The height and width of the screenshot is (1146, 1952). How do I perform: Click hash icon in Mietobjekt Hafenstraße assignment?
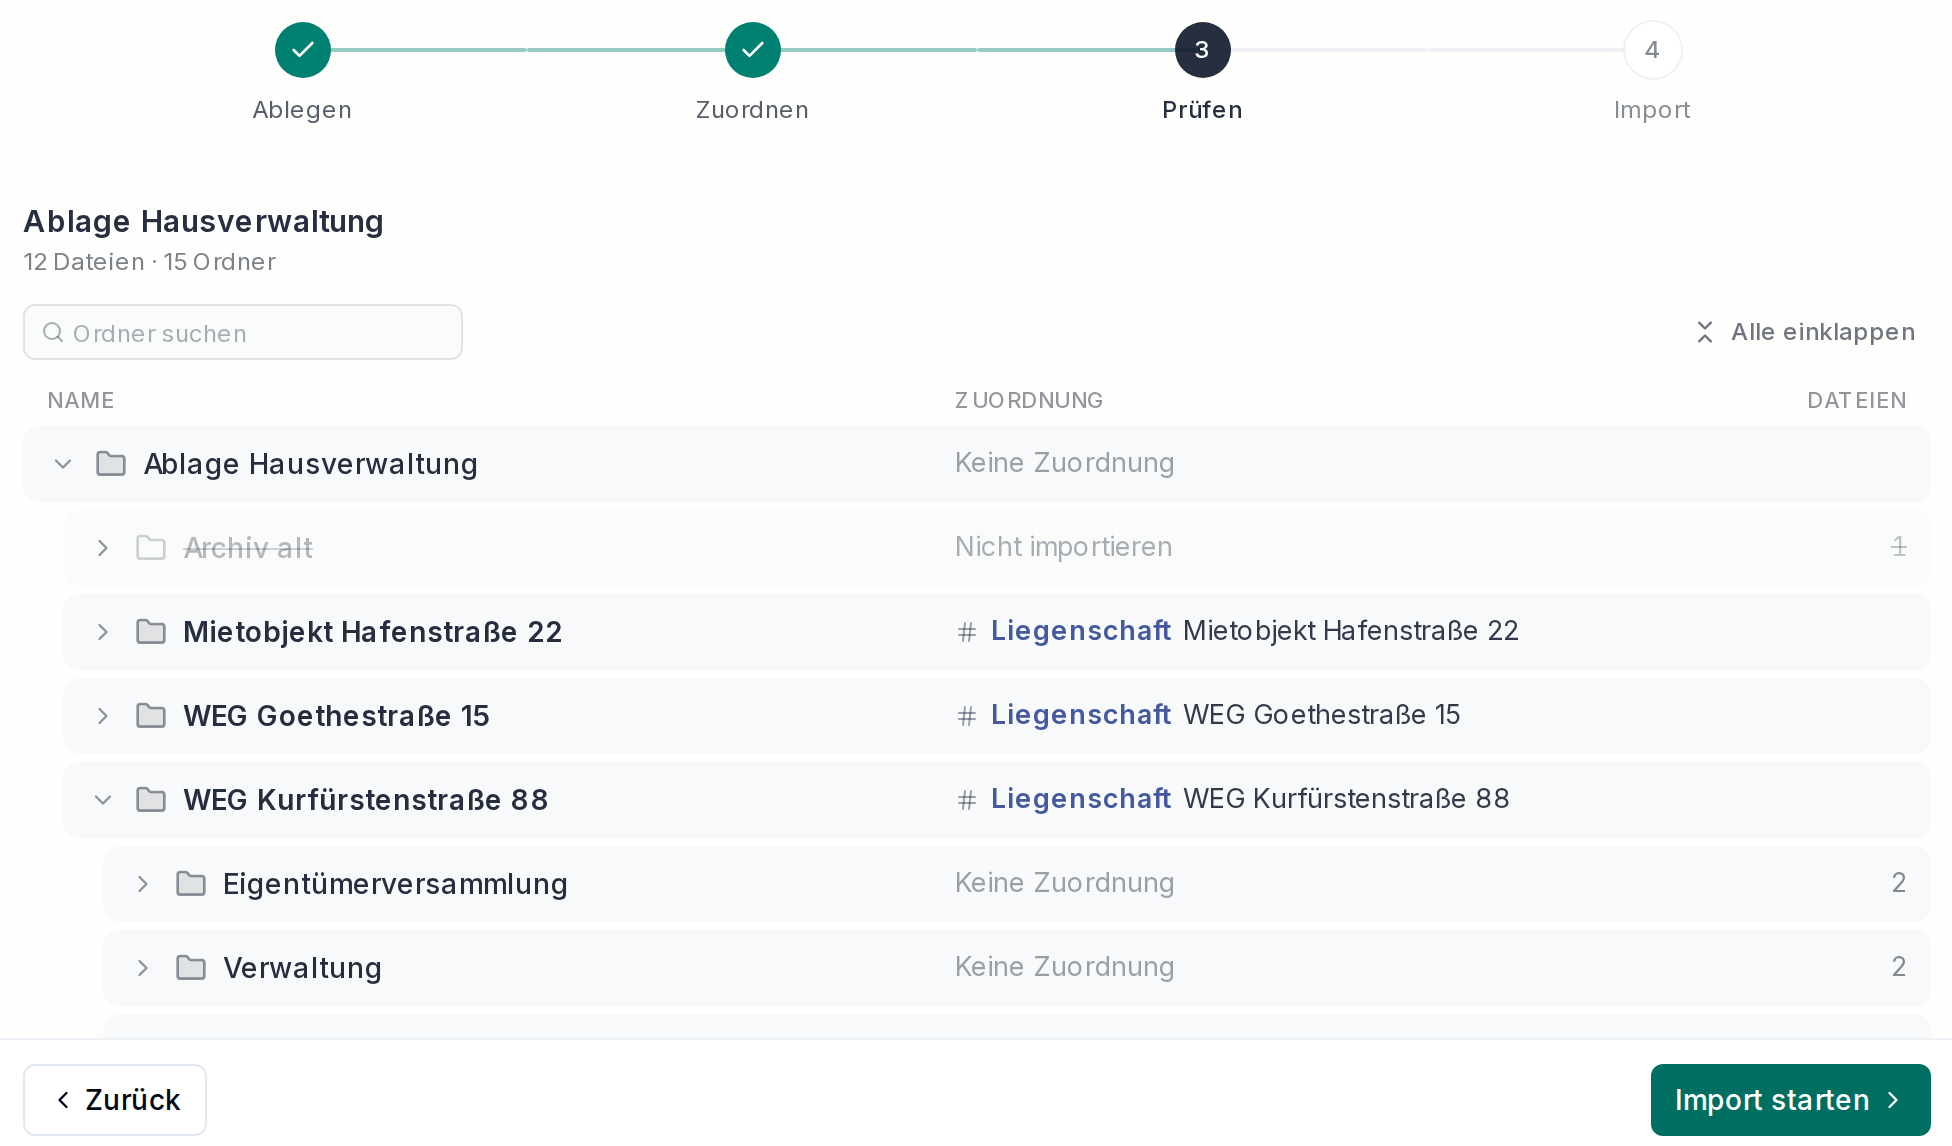click(x=966, y=632)
